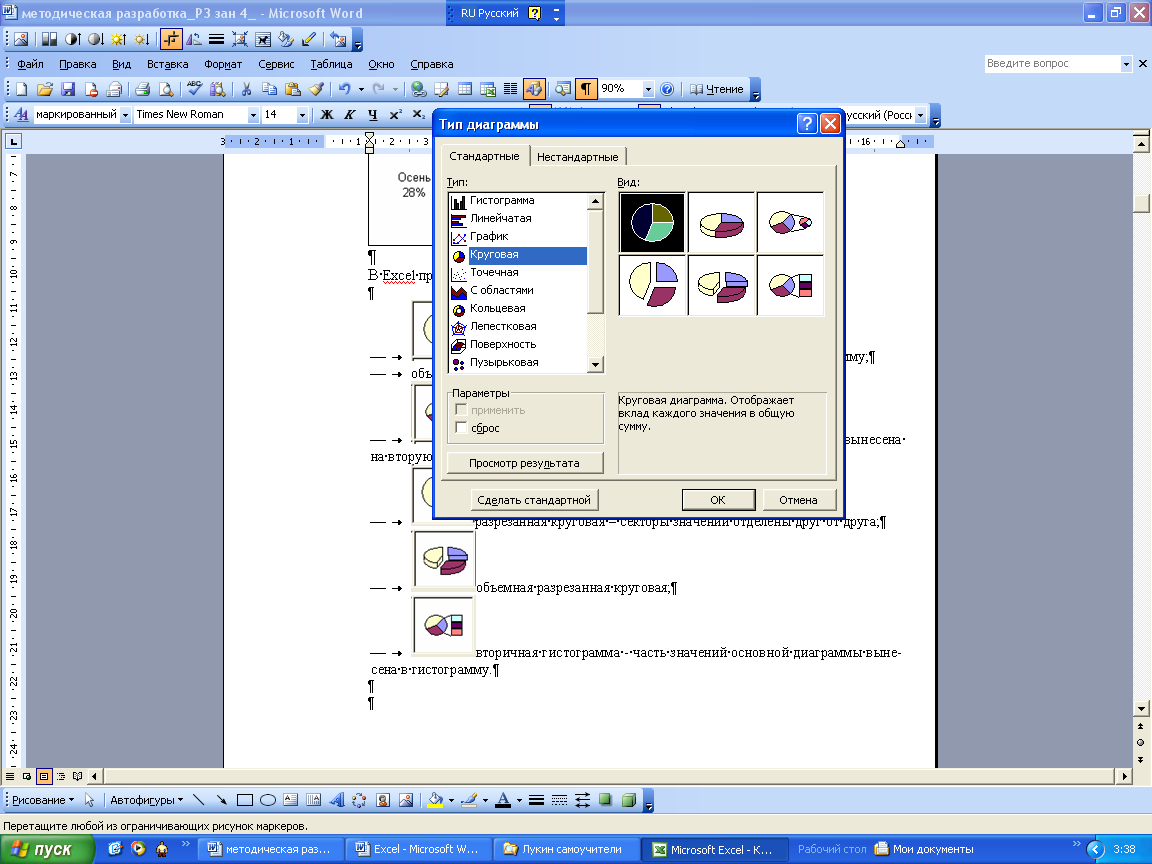Click the OK button in chart dialog
This screenshot has width=1152, height=864.
[718, 500]
